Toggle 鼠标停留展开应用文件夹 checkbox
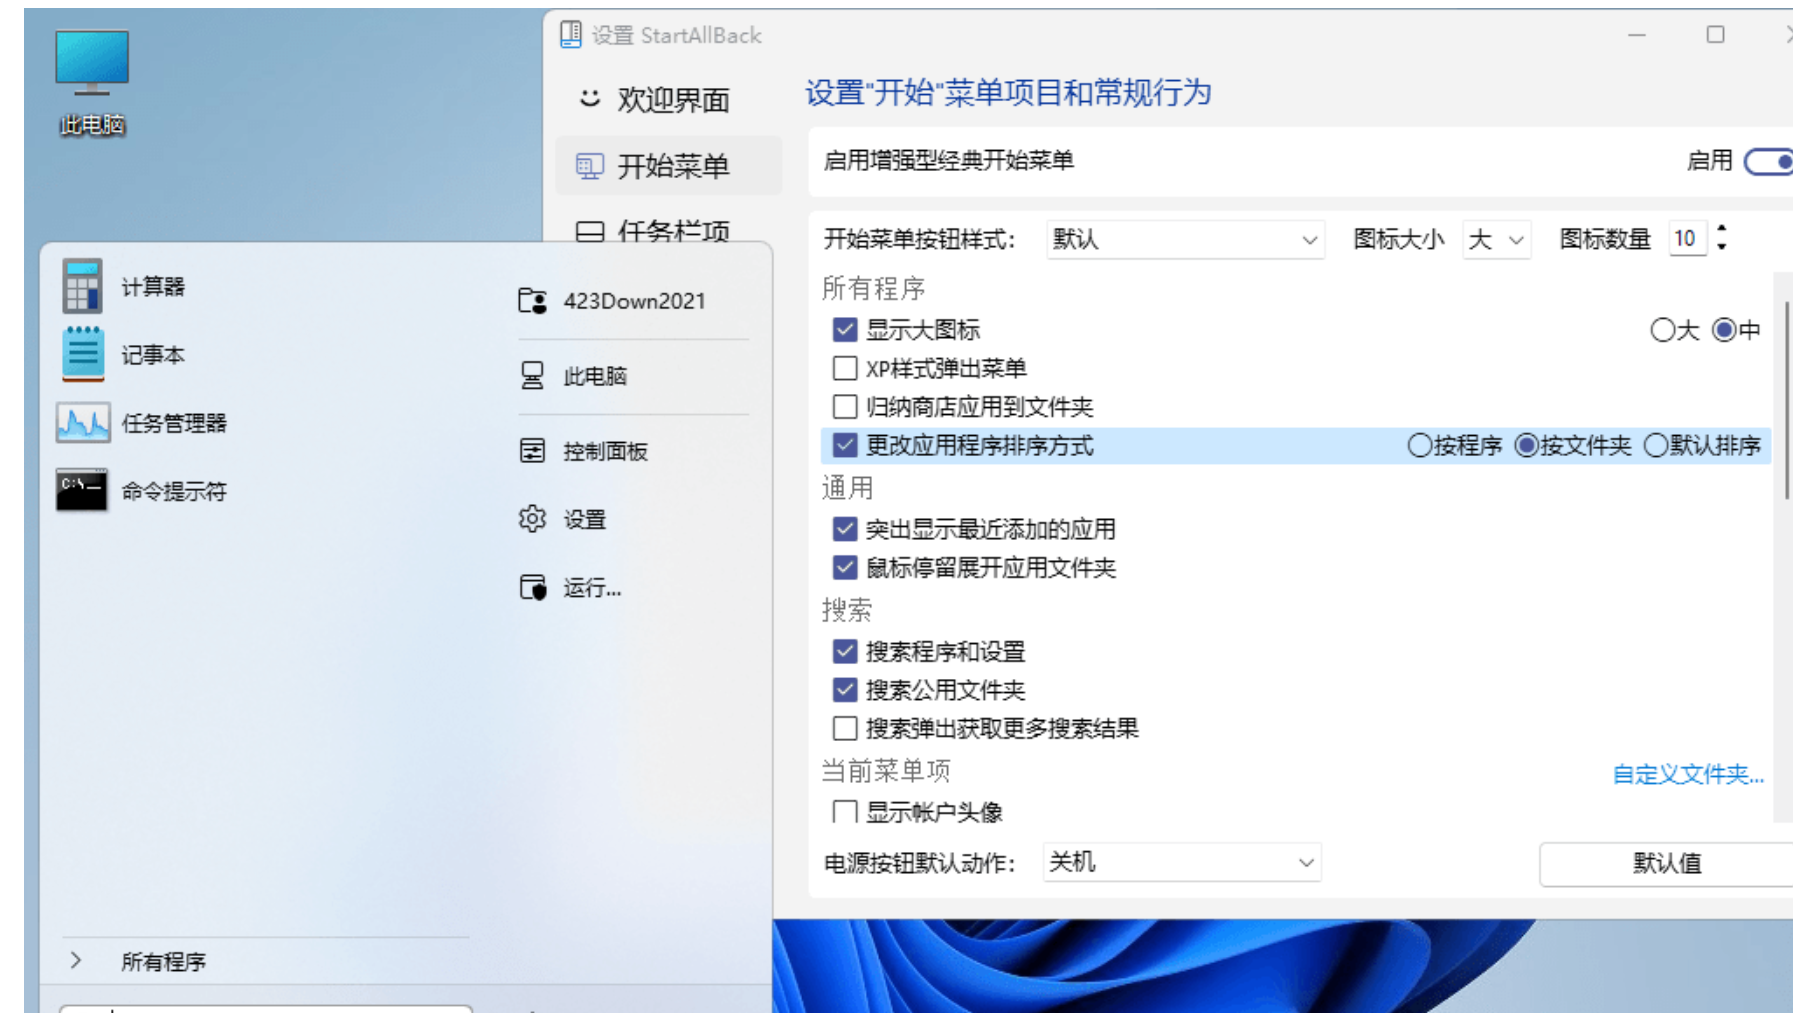This screenshot has width=1793, height=1013. 845,568
